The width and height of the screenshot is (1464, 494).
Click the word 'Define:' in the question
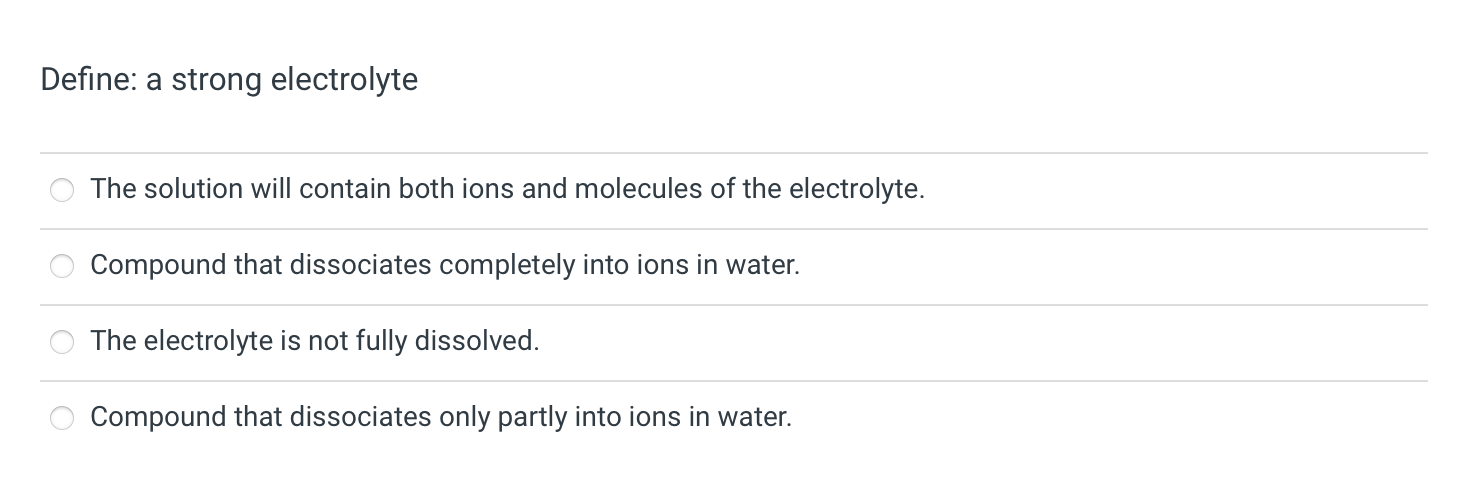tap(88, 79)
